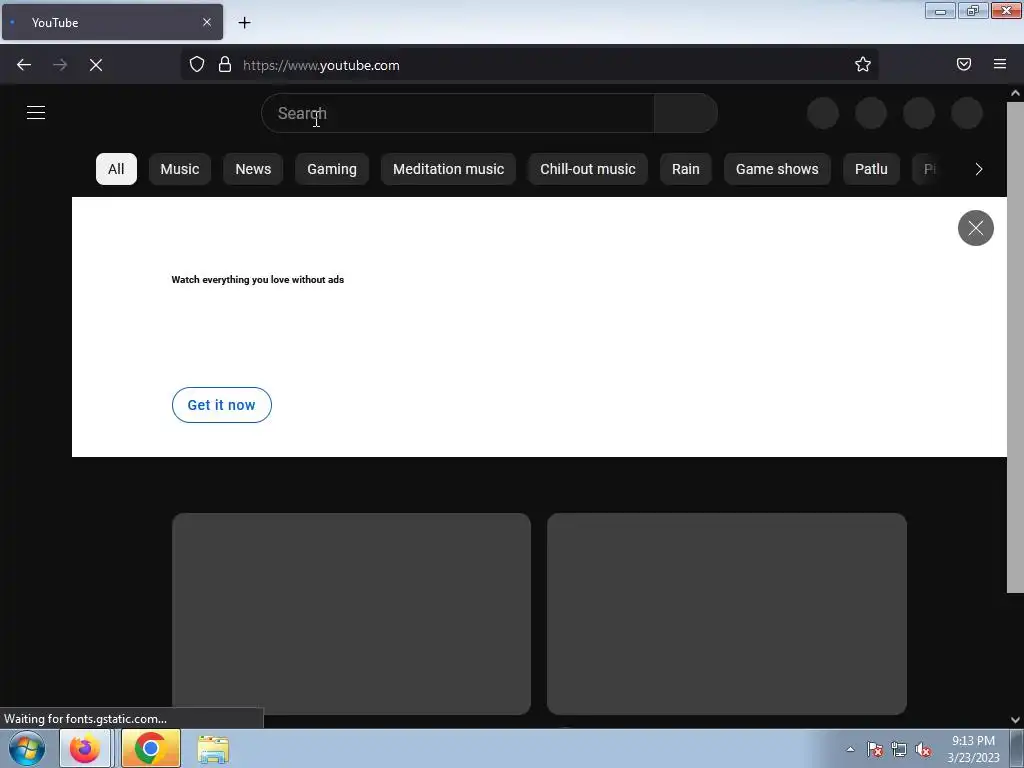Click 'Watch everything you love without ads' text
The image size is (1024, 768).
(257, 280)
